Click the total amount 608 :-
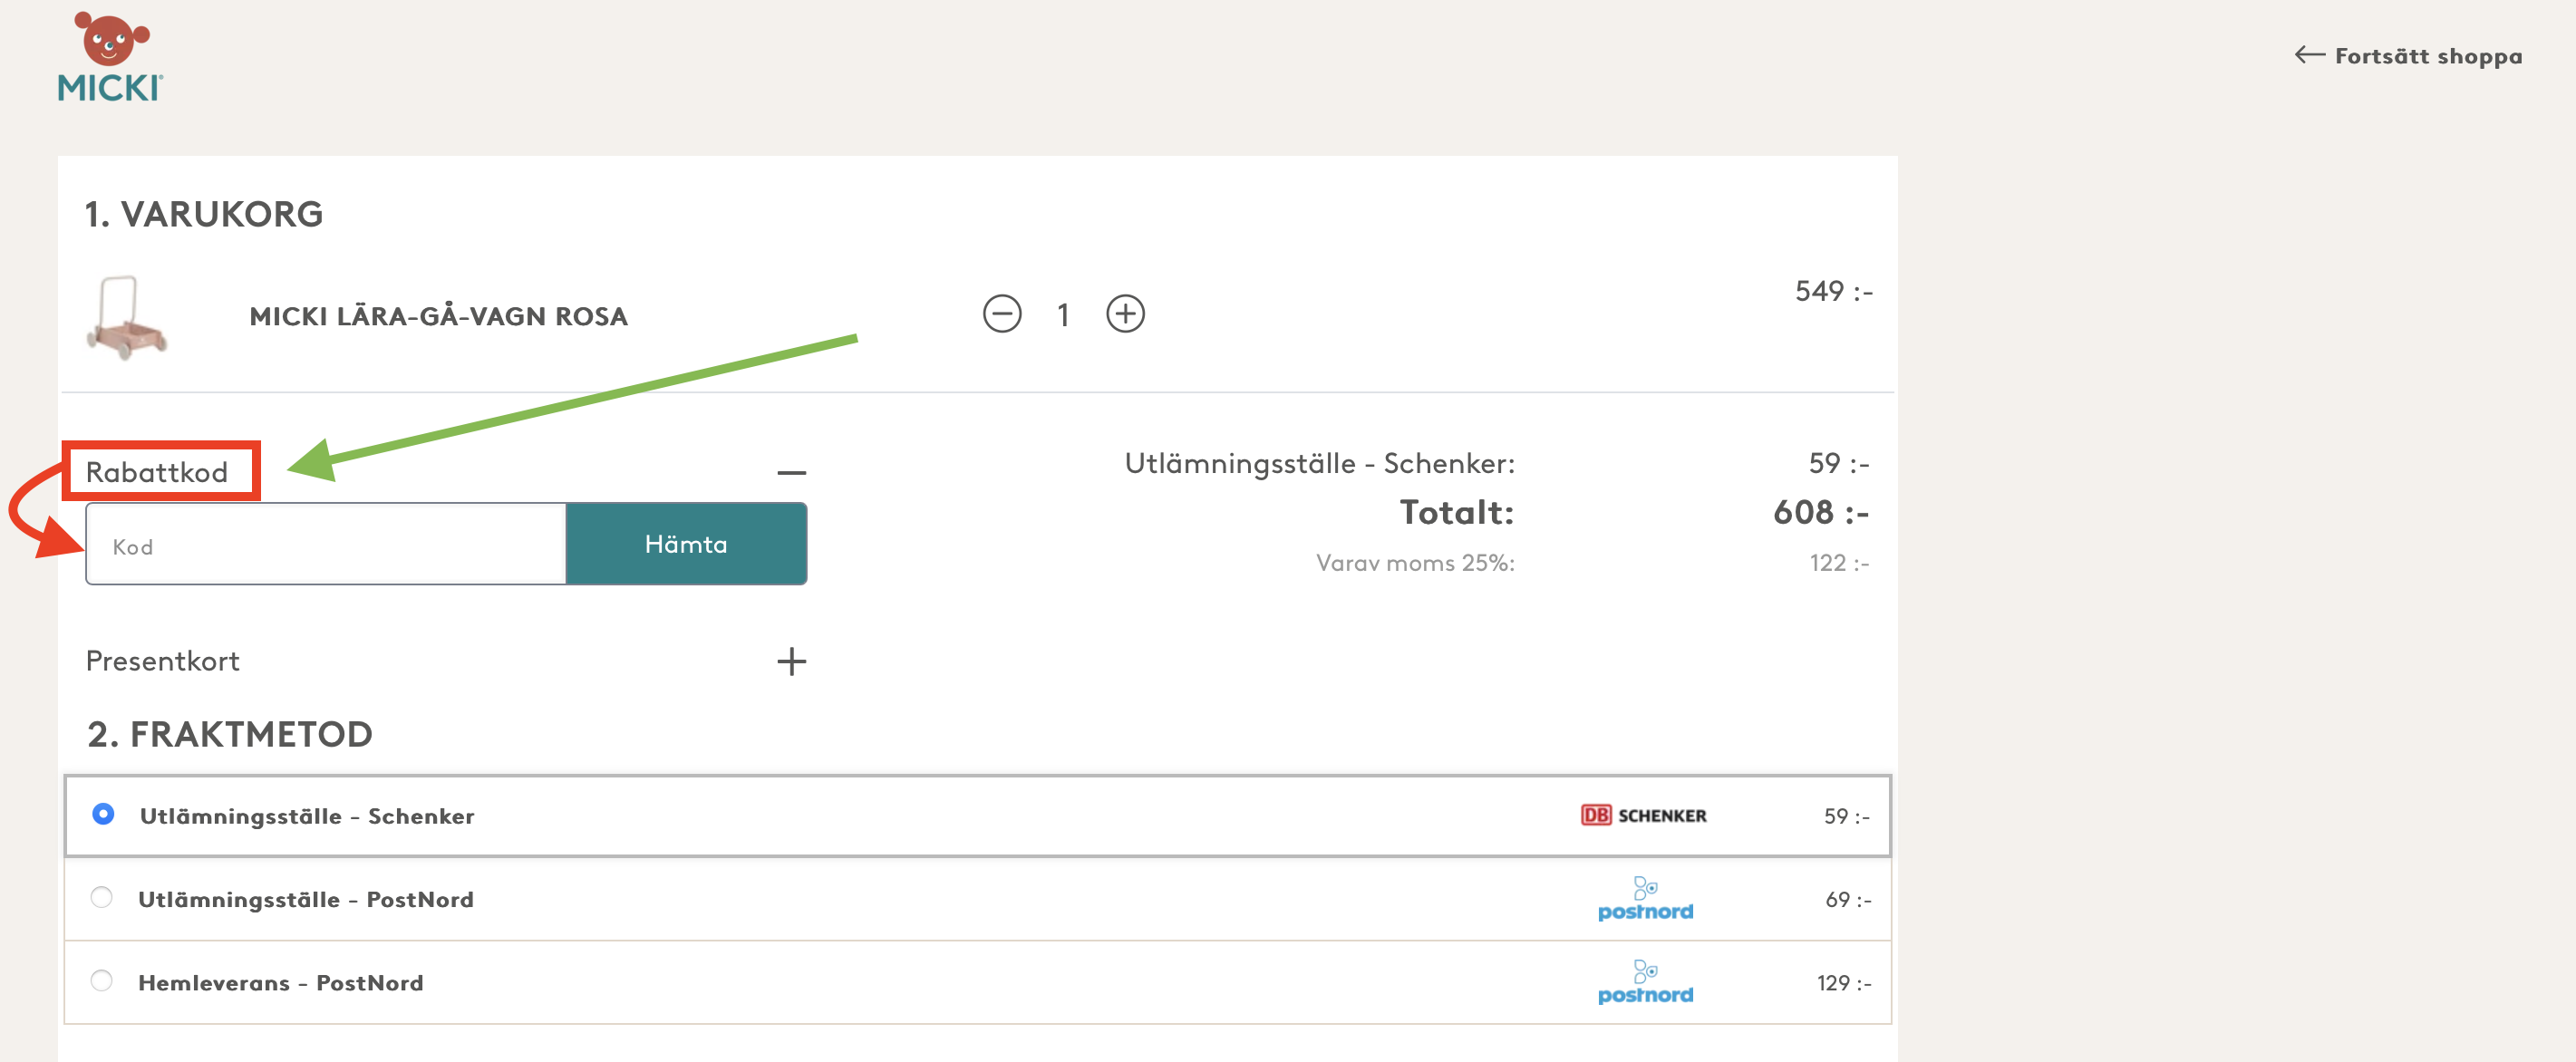 click(1820, 512)
